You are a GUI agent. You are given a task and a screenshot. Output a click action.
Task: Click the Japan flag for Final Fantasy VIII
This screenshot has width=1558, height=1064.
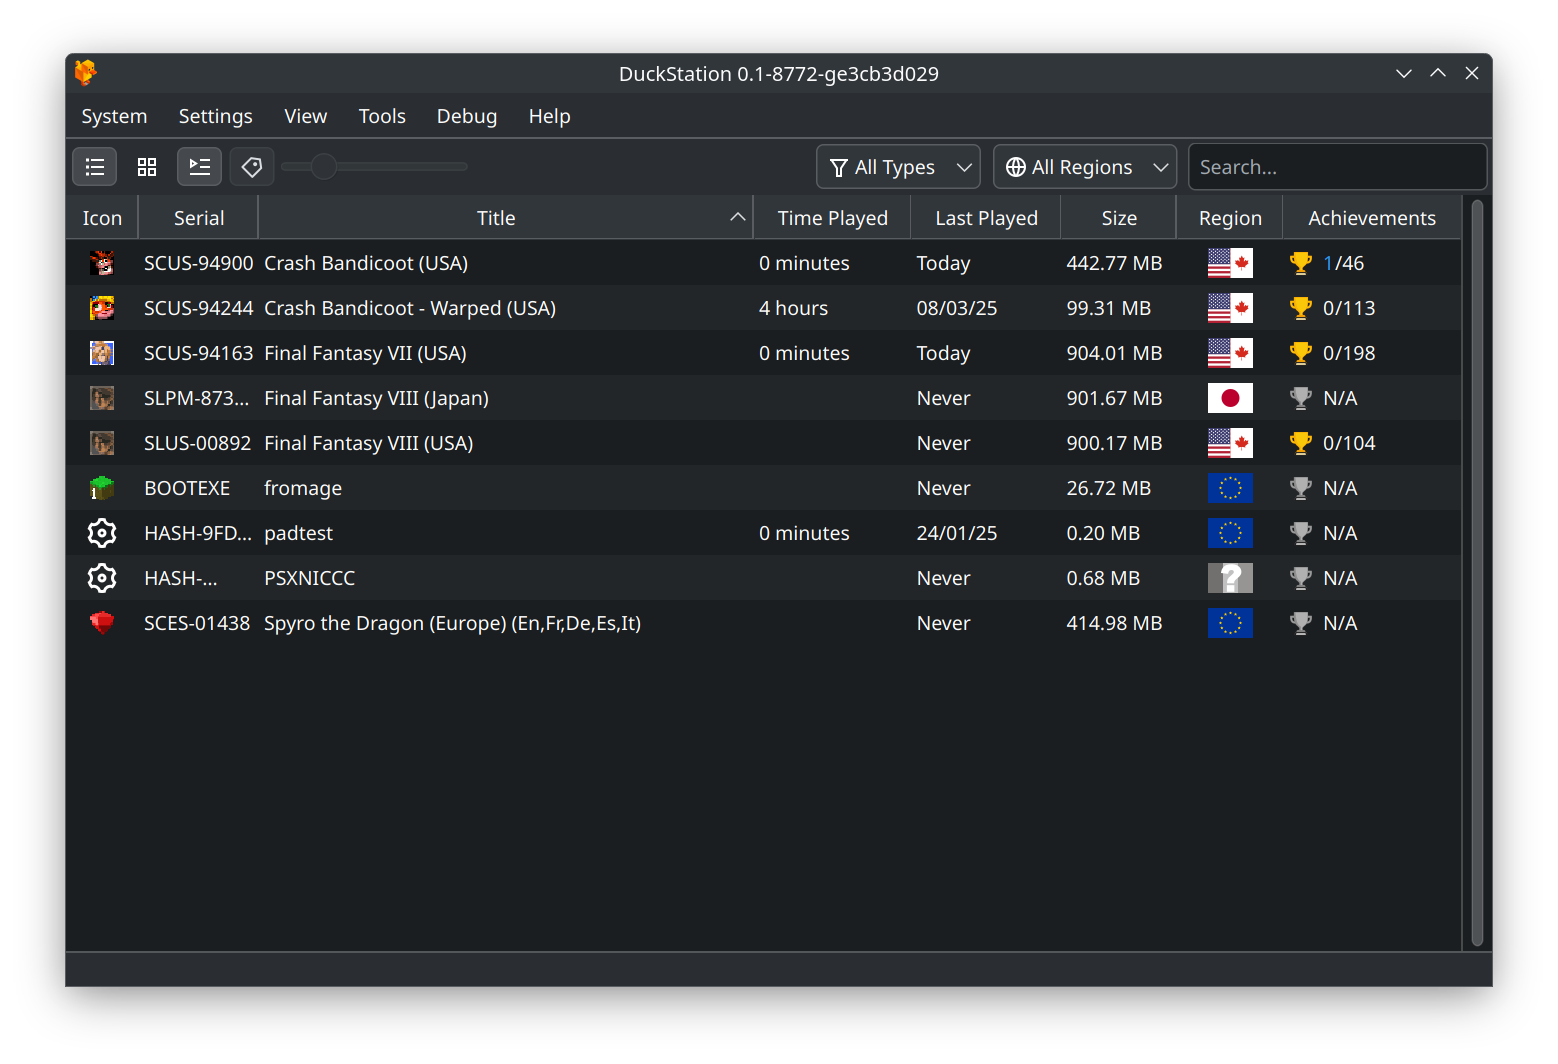click(1230, 398)
